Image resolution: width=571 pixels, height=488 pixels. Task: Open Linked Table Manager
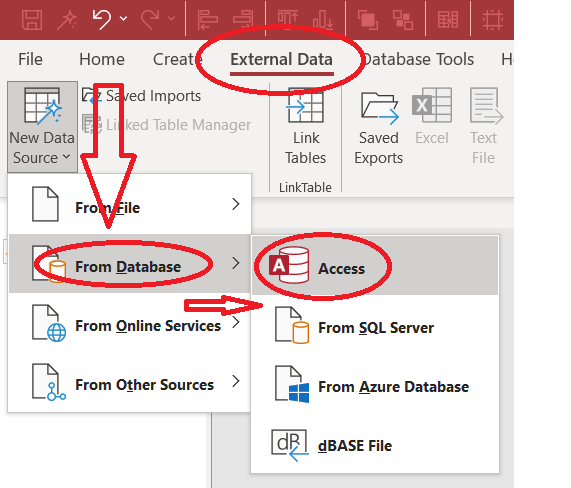pos(166,125)
